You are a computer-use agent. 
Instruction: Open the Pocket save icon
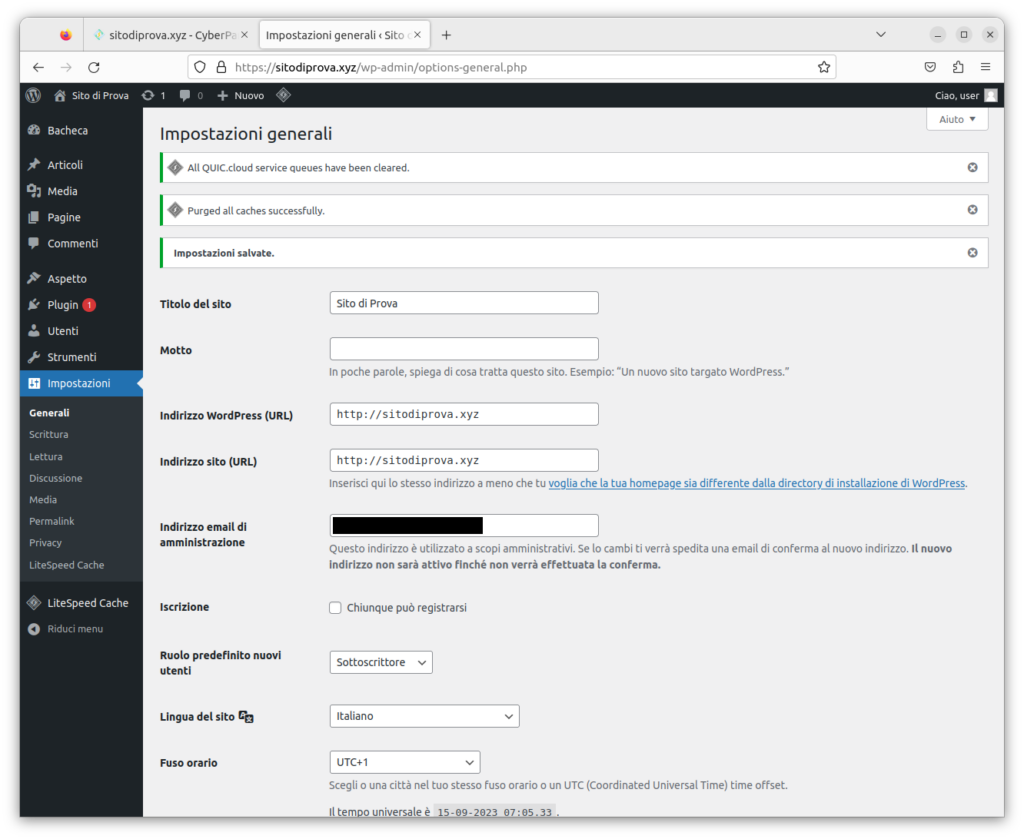click(931, 67)
